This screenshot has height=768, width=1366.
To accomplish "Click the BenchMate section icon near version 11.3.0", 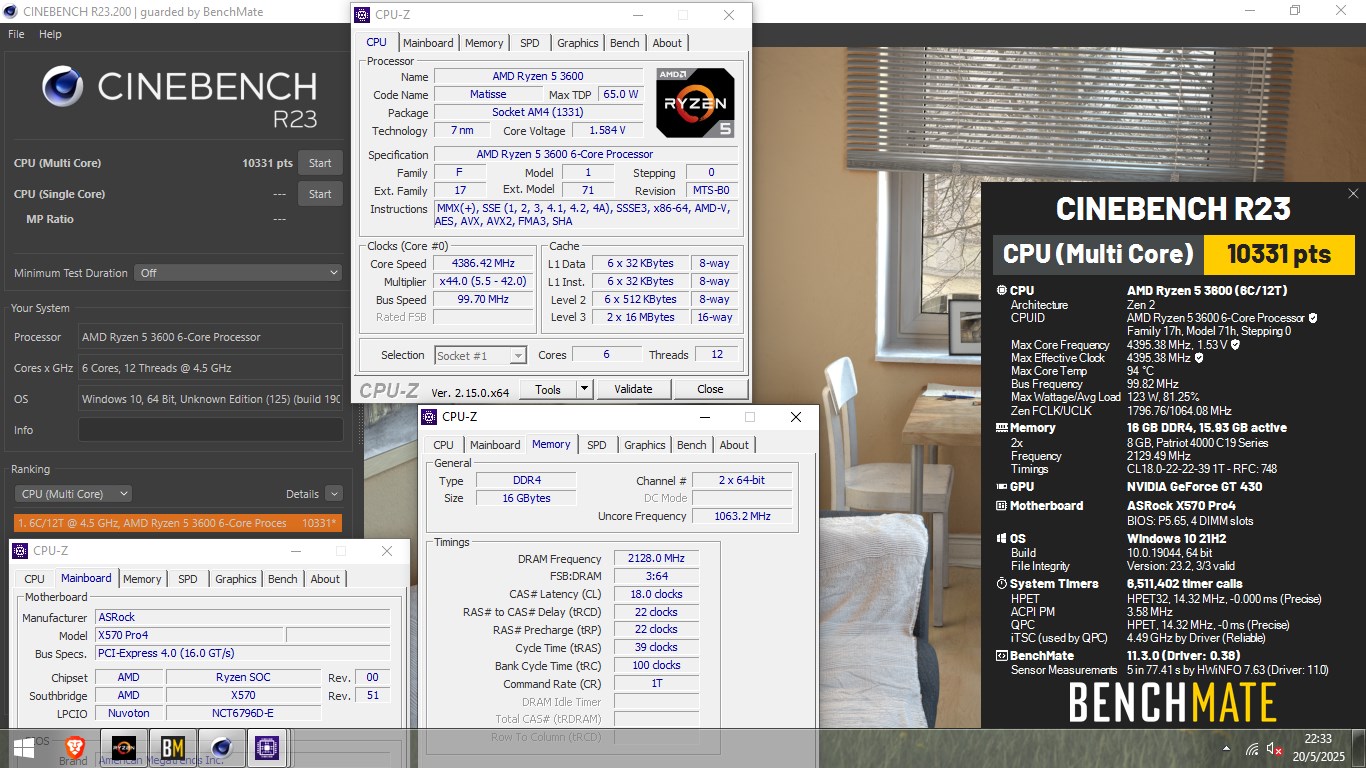I will [1002, 656].
